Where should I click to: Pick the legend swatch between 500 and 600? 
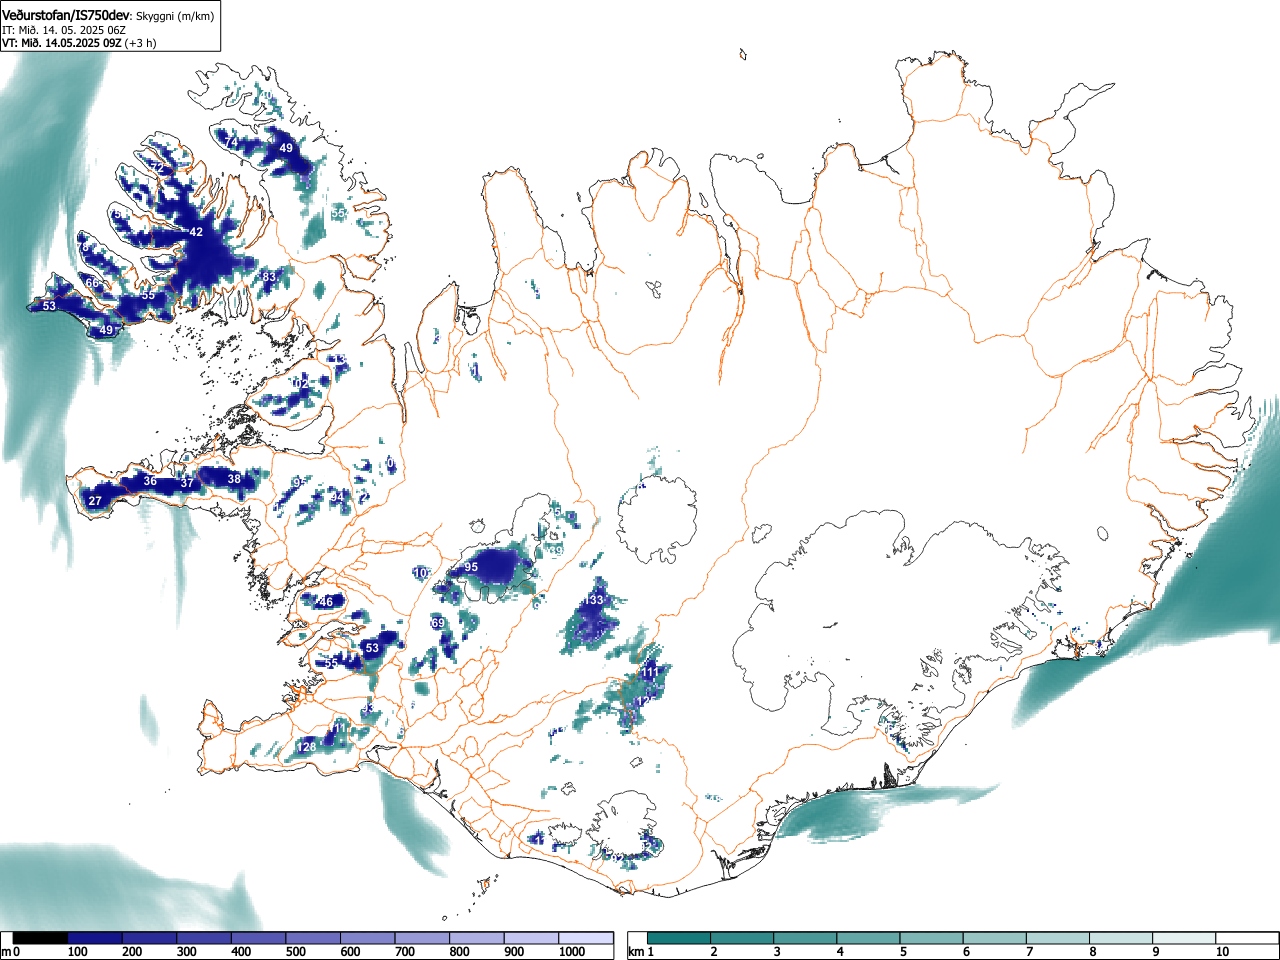coord(313,938)
